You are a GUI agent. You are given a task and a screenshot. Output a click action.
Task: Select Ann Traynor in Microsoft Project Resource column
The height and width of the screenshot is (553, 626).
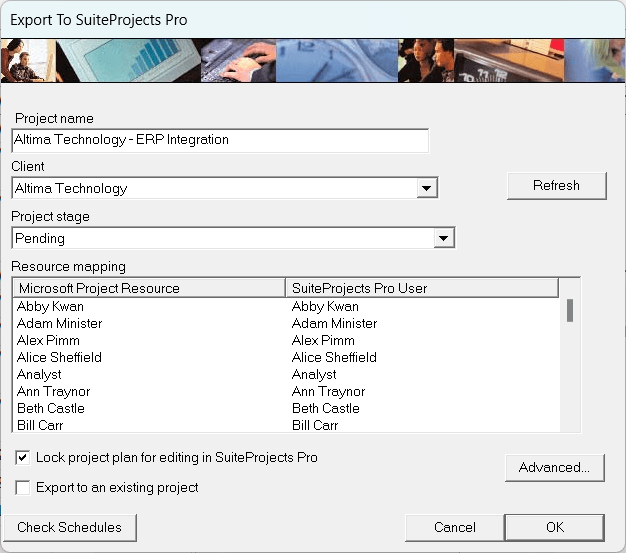[x=53, y=392]
